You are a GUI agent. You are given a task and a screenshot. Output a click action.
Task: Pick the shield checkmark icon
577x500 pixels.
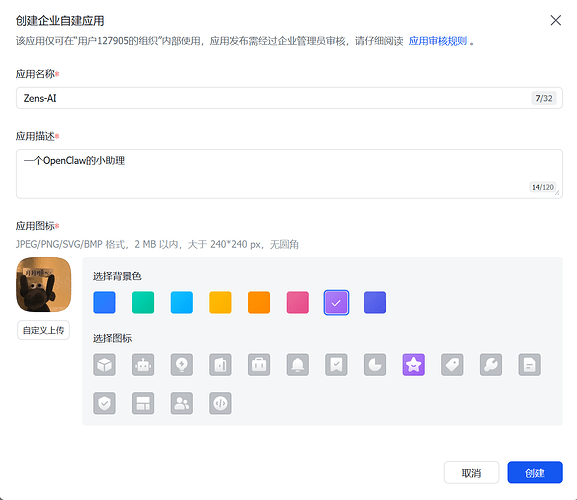(104, 403)
